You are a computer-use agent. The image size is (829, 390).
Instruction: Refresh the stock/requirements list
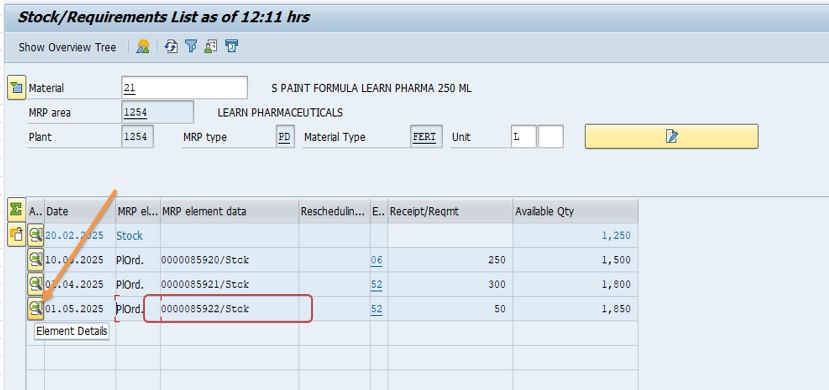click(171, 47)
